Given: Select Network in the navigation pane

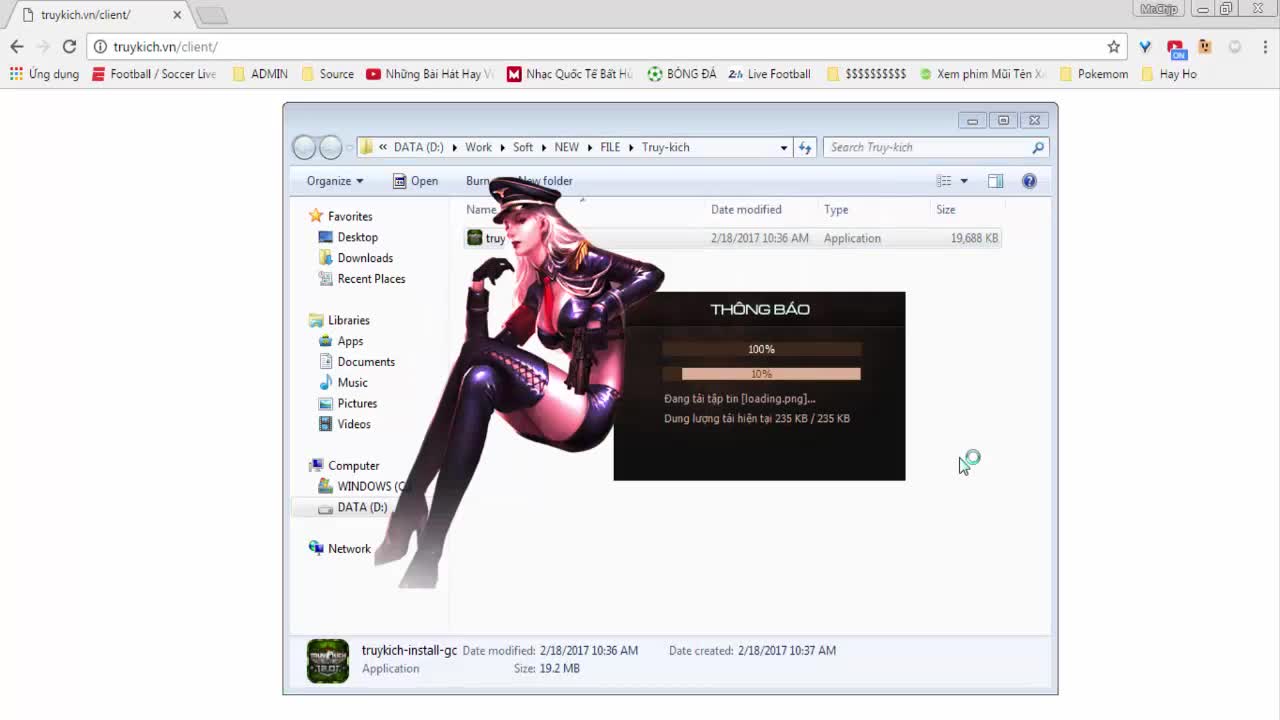Looking at the screenshot, I should pyautogui.click(x=340, y=549).
